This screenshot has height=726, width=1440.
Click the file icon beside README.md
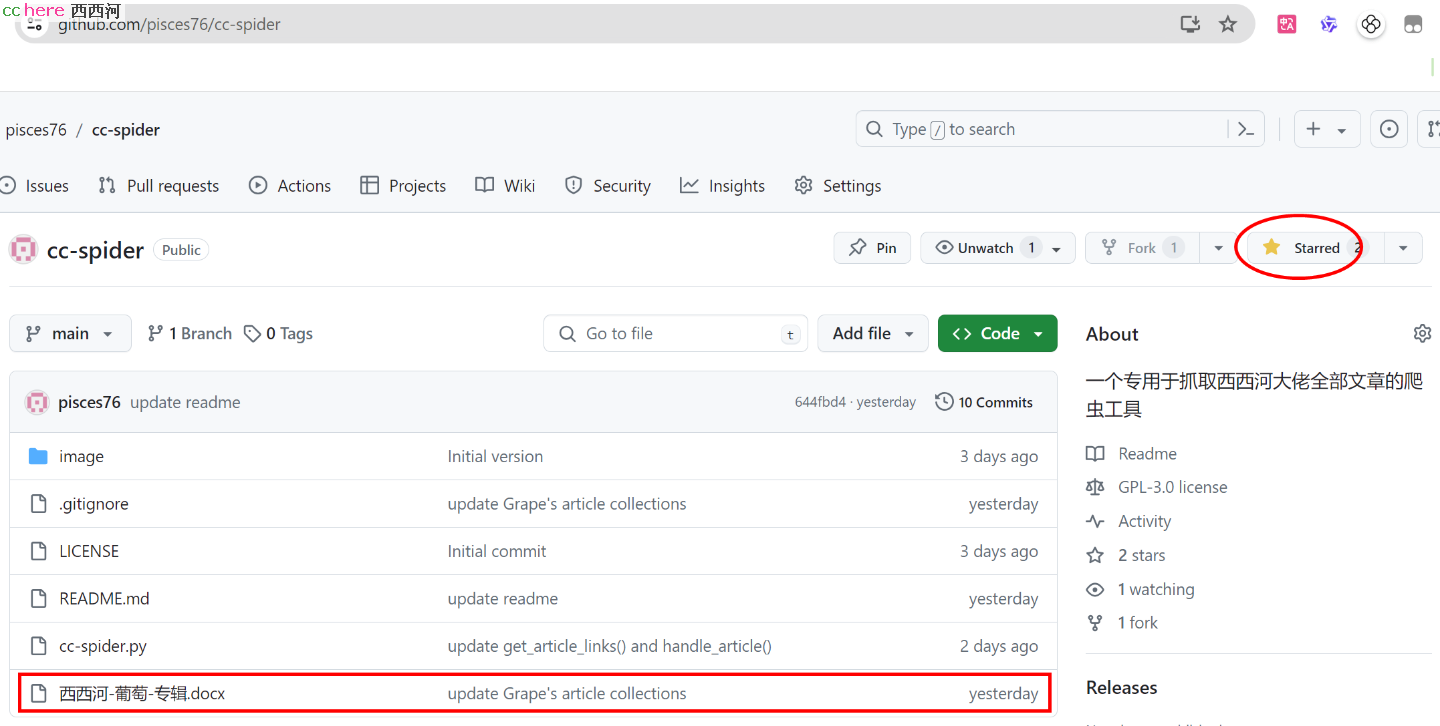pos(38,599)
